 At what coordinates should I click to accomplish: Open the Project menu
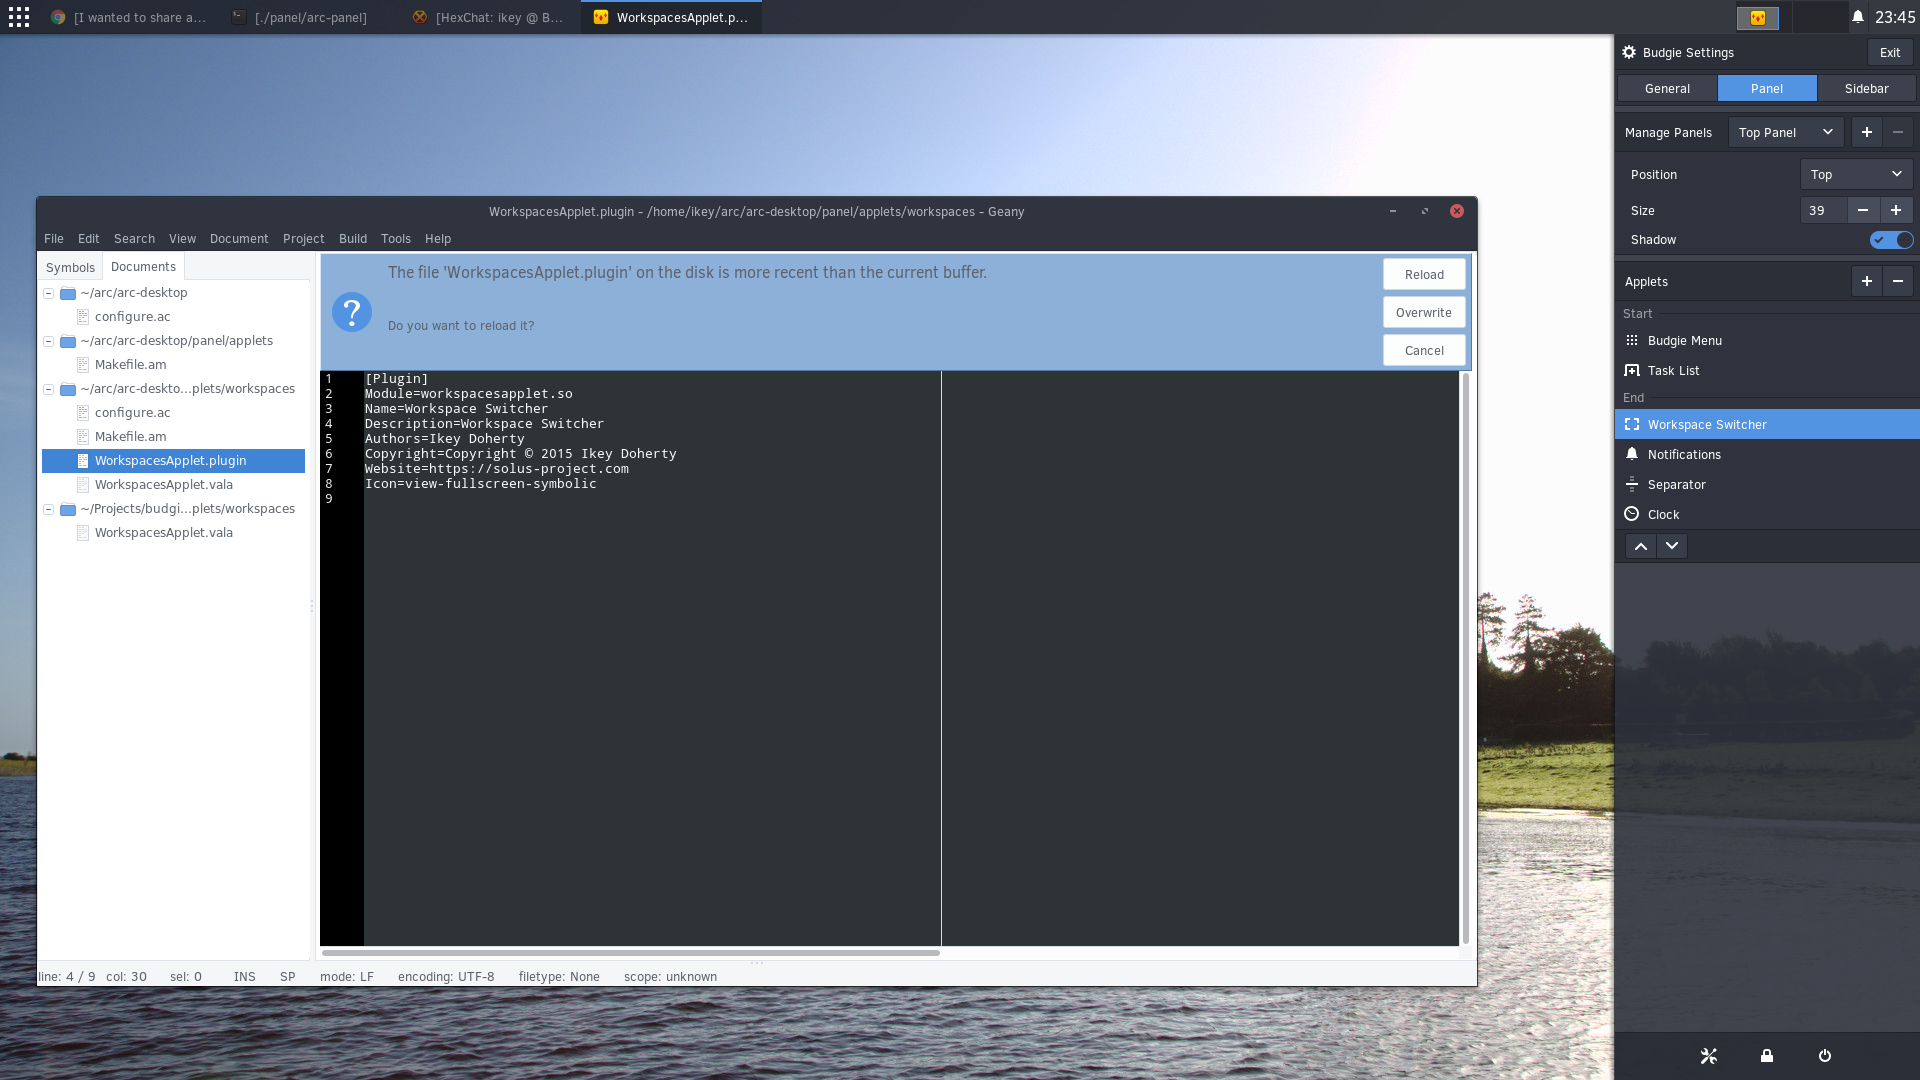(x=303, y=239)
